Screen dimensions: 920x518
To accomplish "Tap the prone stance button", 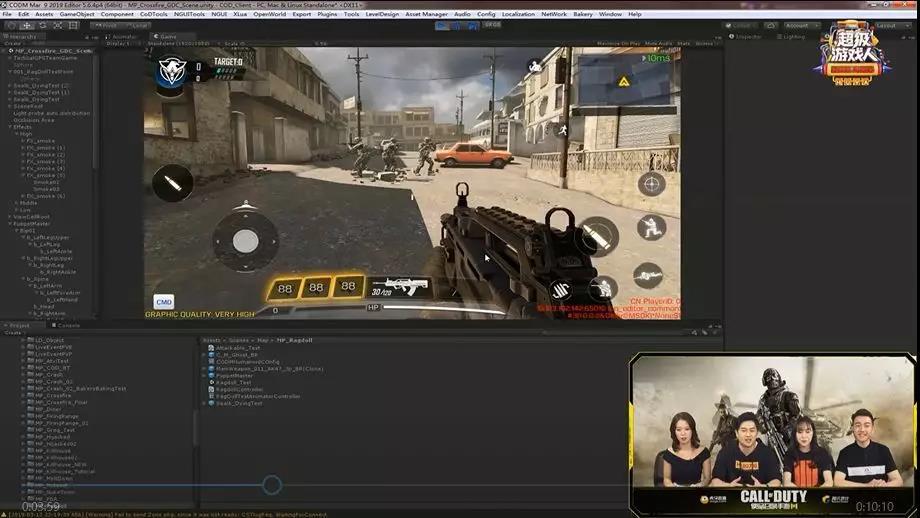I will pos(648,275).
